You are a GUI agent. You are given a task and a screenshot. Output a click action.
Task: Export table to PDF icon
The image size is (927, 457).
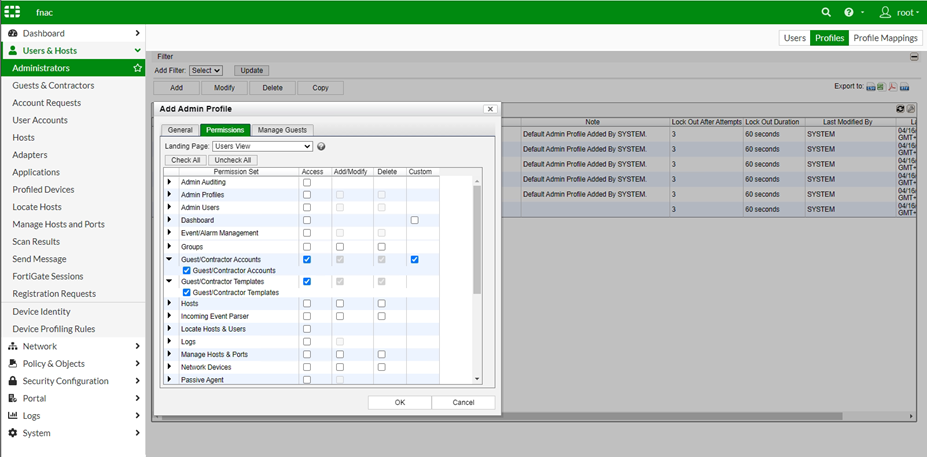click(x=892, y=87)
